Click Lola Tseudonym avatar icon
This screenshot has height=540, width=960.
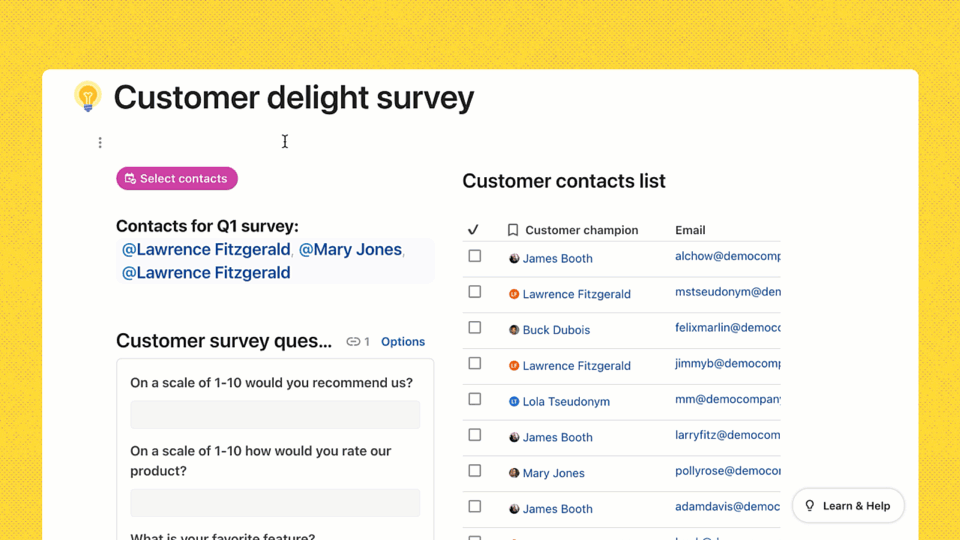pyautogui.click(x=514, y=402)
